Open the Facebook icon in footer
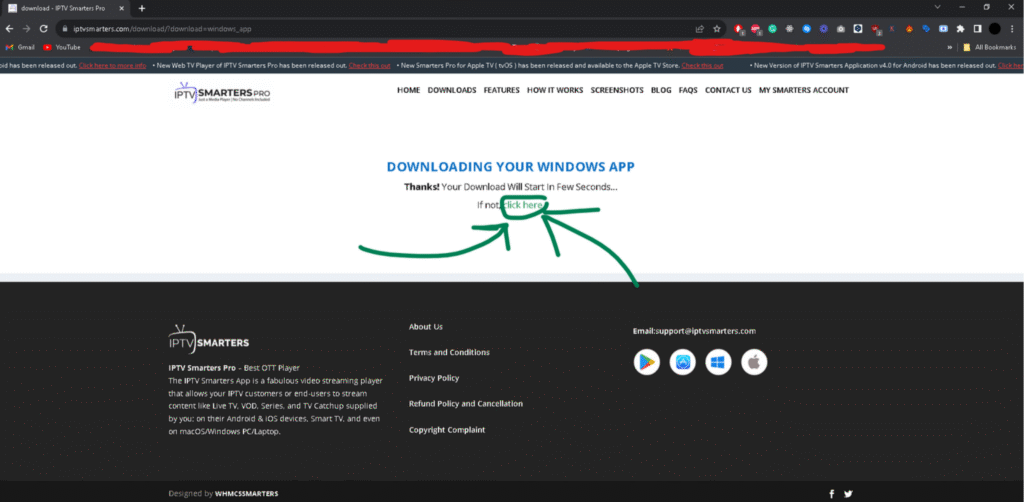This screenshot has height=502, width=1024. point(831,493)
